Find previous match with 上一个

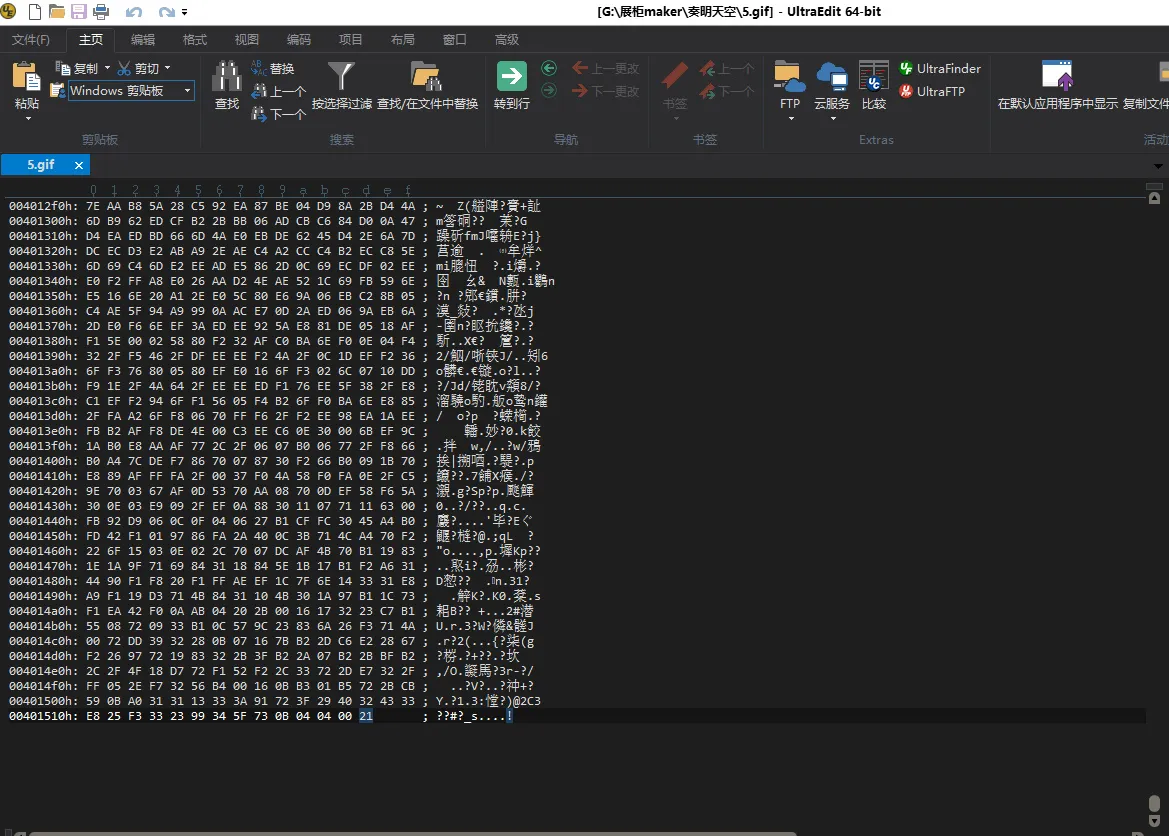point(278,91)
